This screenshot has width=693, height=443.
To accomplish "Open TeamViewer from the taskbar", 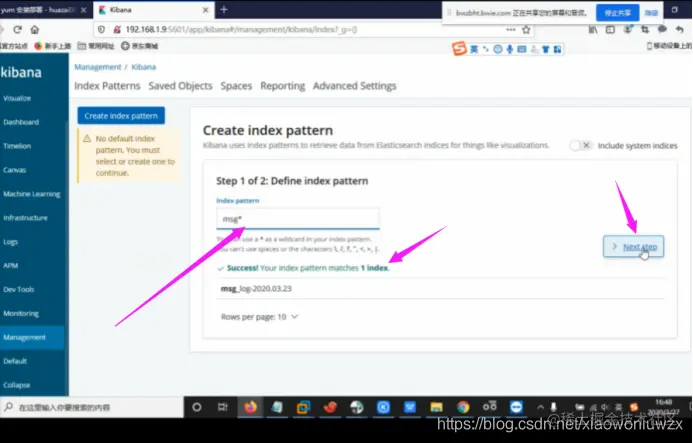I will 516,407.
